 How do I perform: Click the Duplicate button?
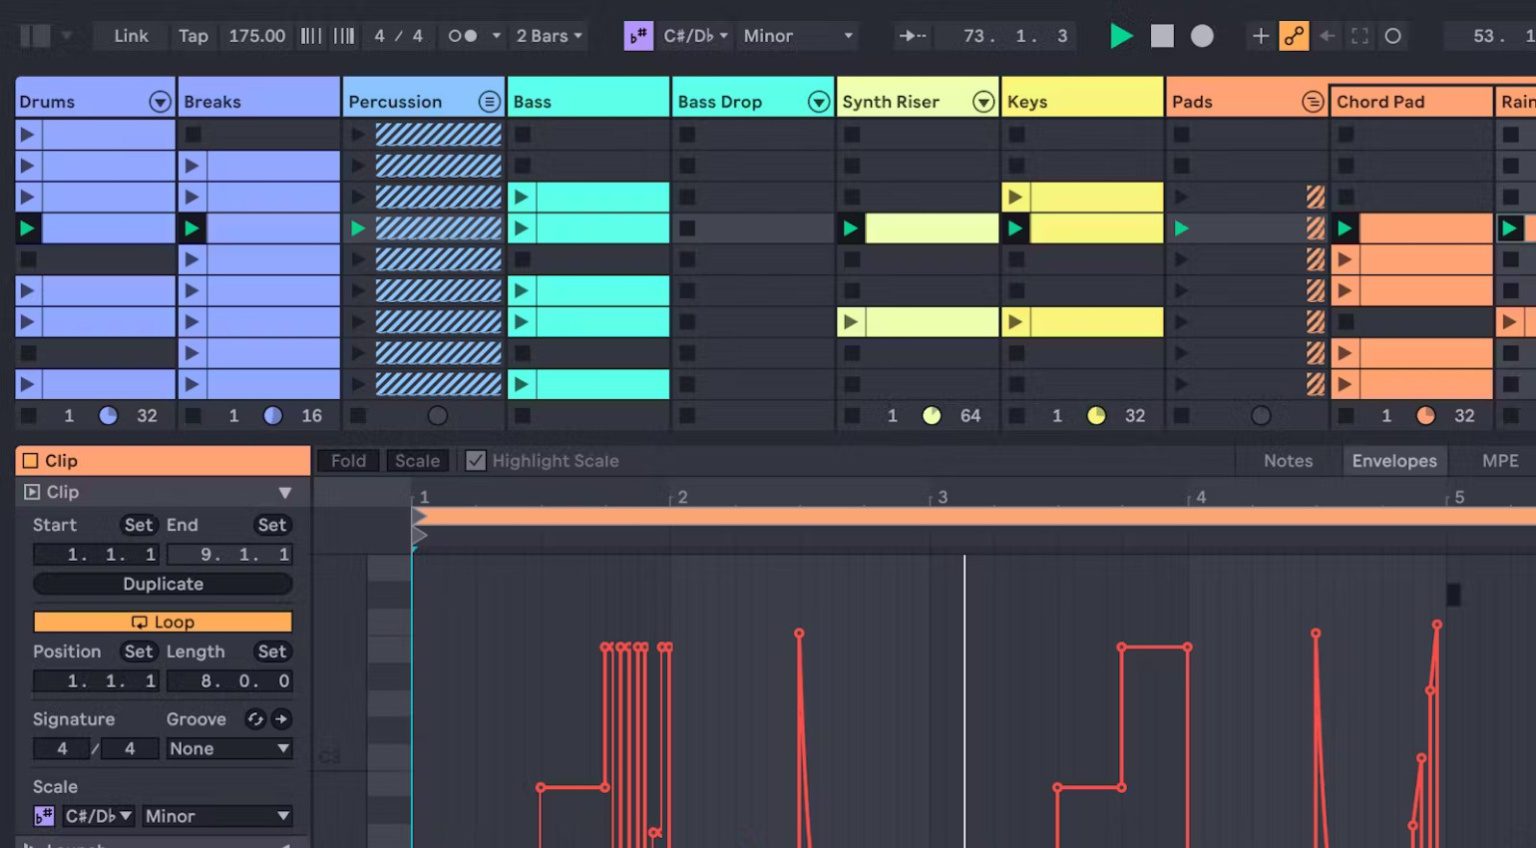[163, 584]
